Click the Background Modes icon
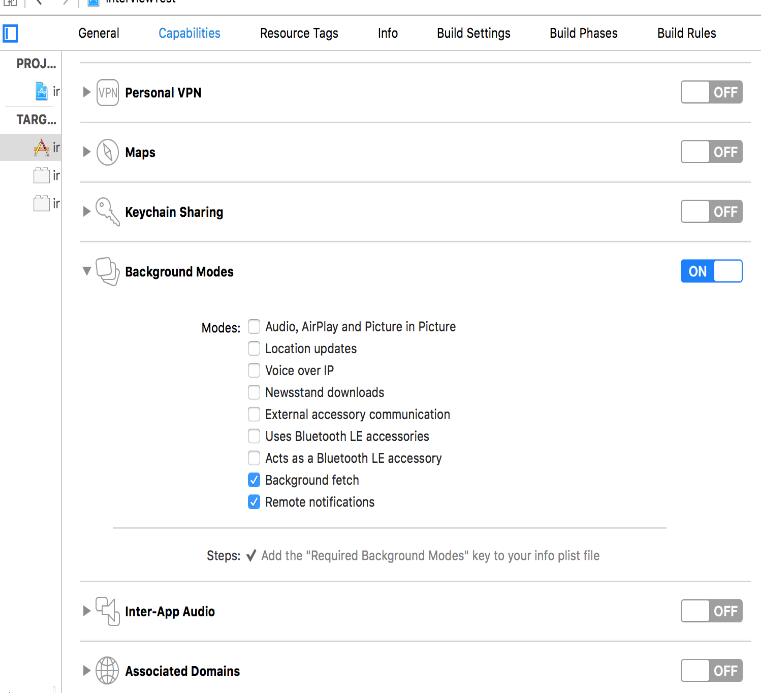 [107, 272]
